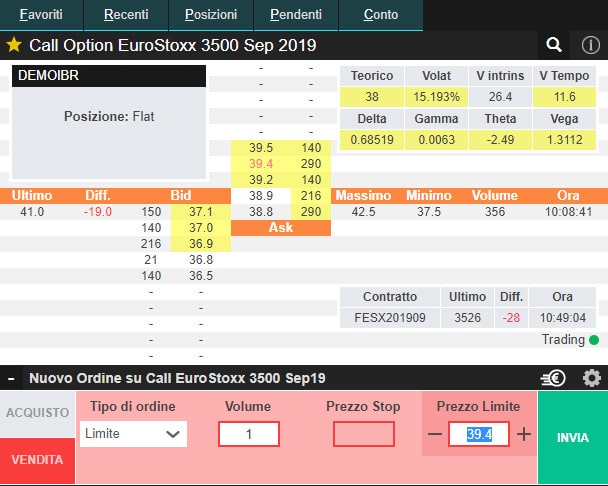
Task: Toggle the yellow favorite star
Action: [x=14, y=45]
